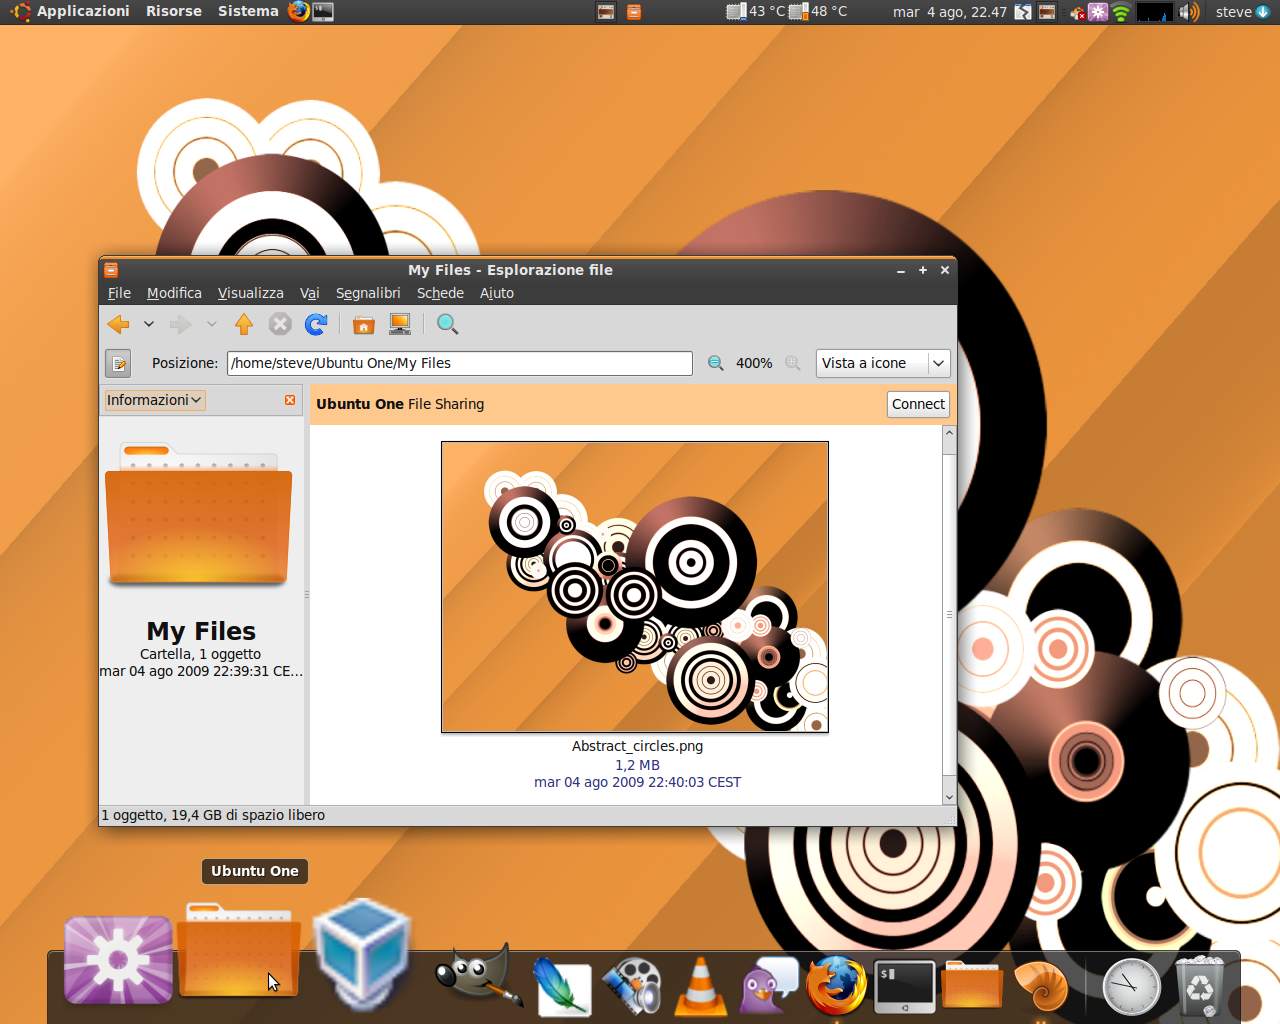Screen dimensions: 1280x1024
Task: Open the Vai menu
Action: [x=310, y=293]
